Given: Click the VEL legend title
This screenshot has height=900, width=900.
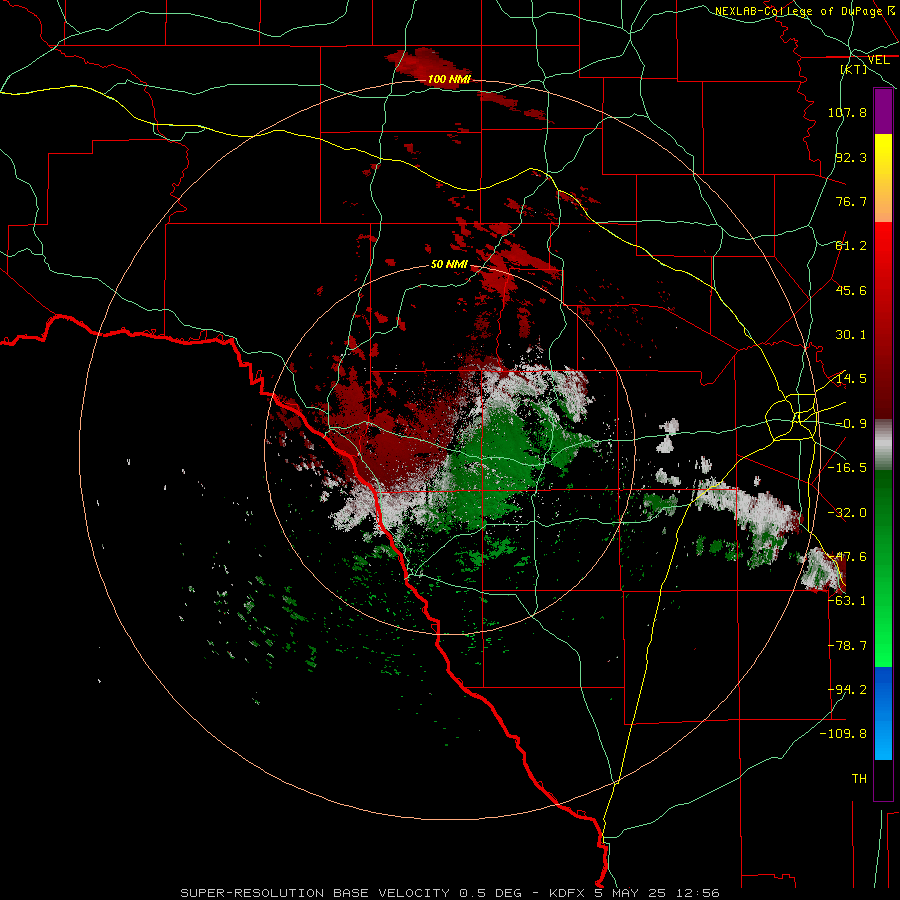Looking at the screenshot, I should point(879,60).
